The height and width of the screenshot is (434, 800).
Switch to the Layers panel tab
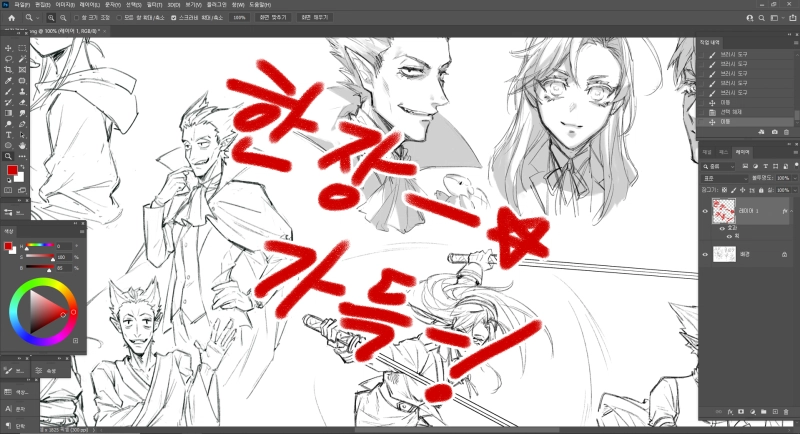pos(742,152)
